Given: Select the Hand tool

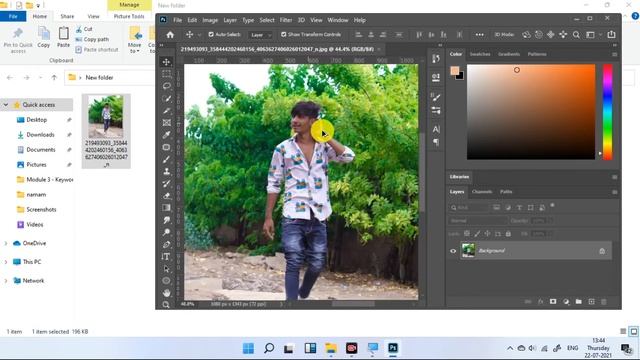Looking at the screenshot, I should coord(167,293).
